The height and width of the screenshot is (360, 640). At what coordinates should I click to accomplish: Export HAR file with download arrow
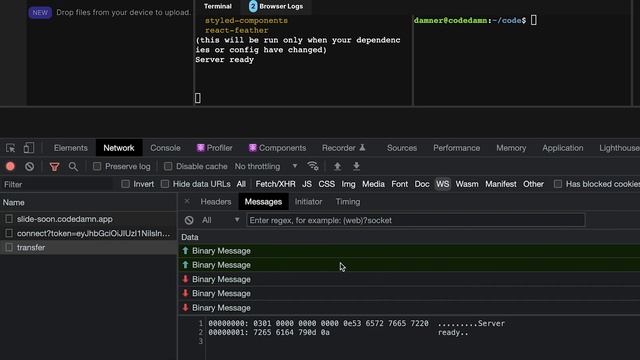click(356, 166)
